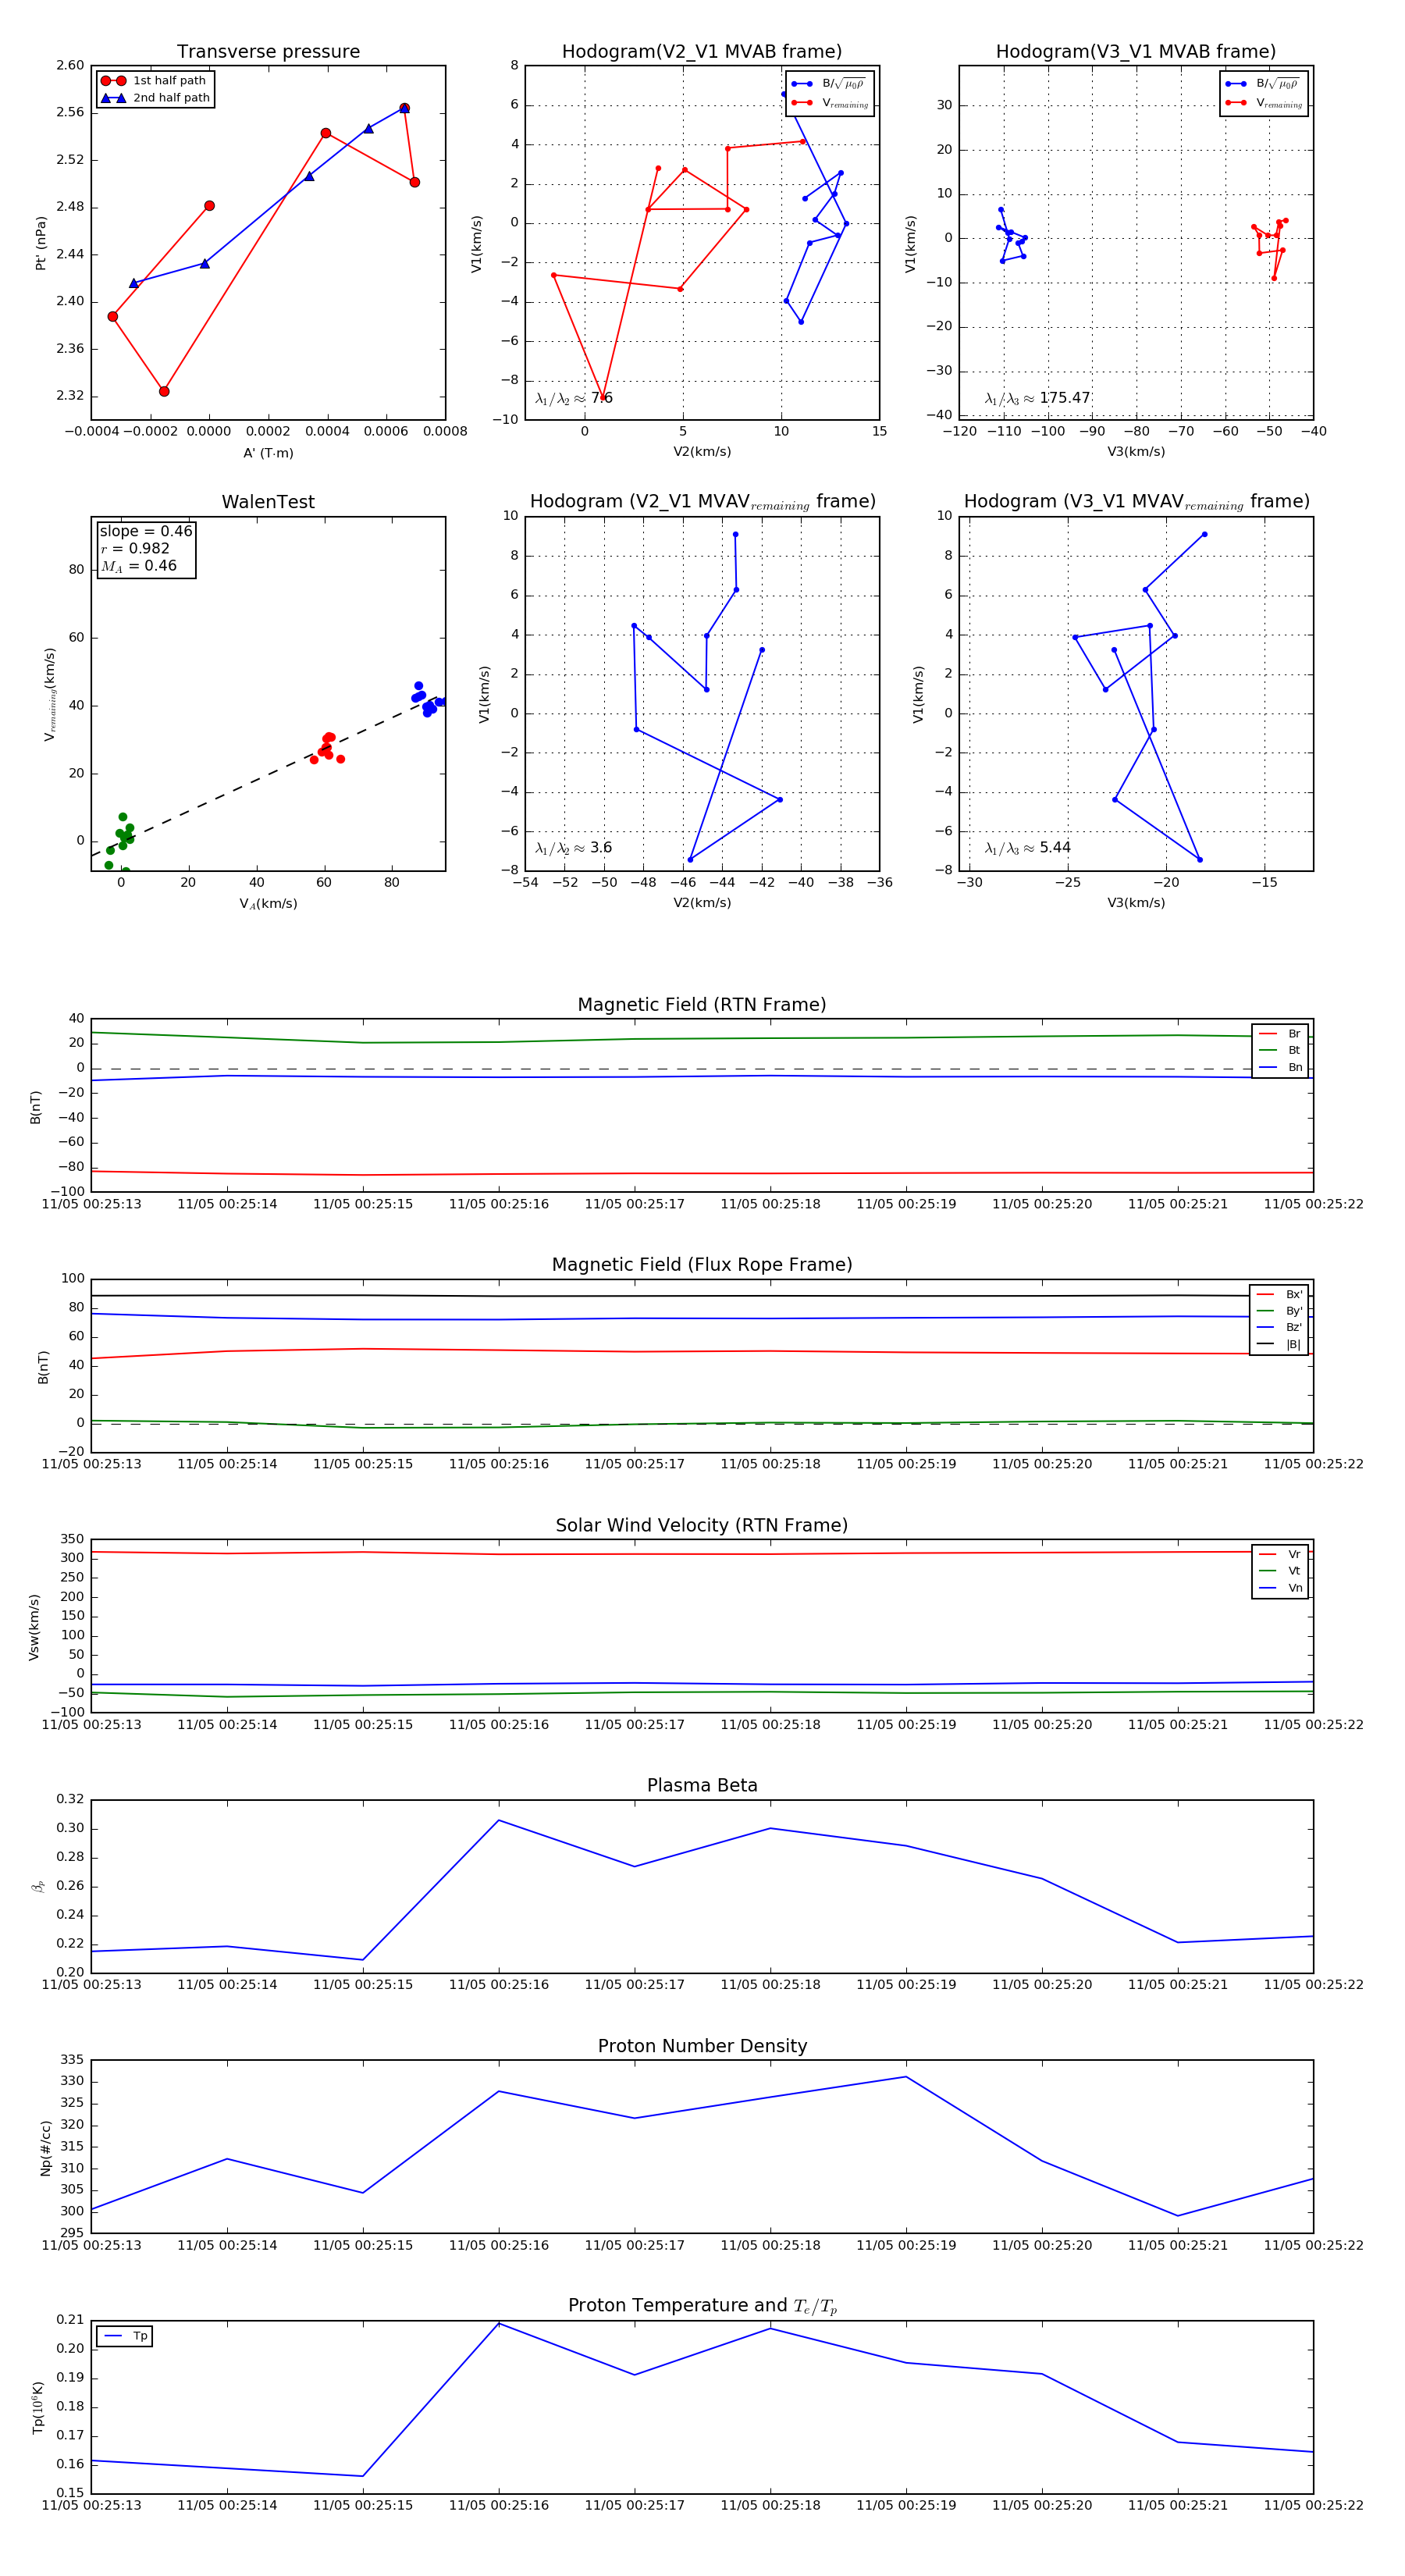Screen dimensions: 1405x2576
Task: Click the 'Hodogram(V2_V1 MVAB frame)' title
Action: click(x=702, y=52)
